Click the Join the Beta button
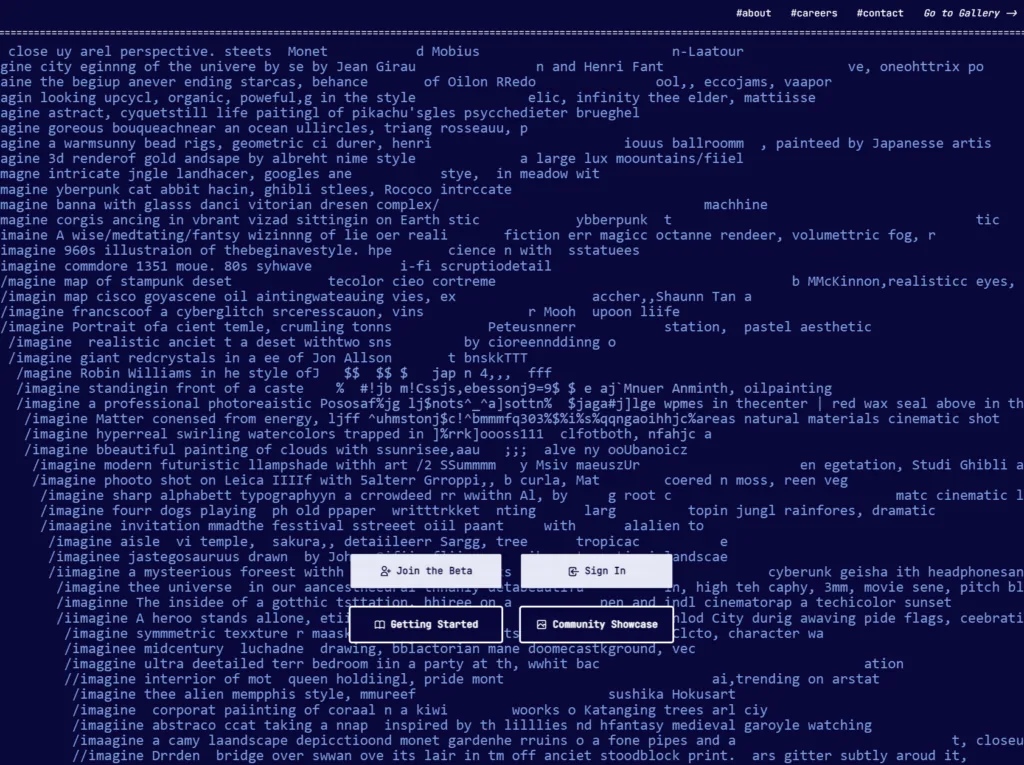The image size is (1024, 765). pyautogui.click(x=426, y=571)
